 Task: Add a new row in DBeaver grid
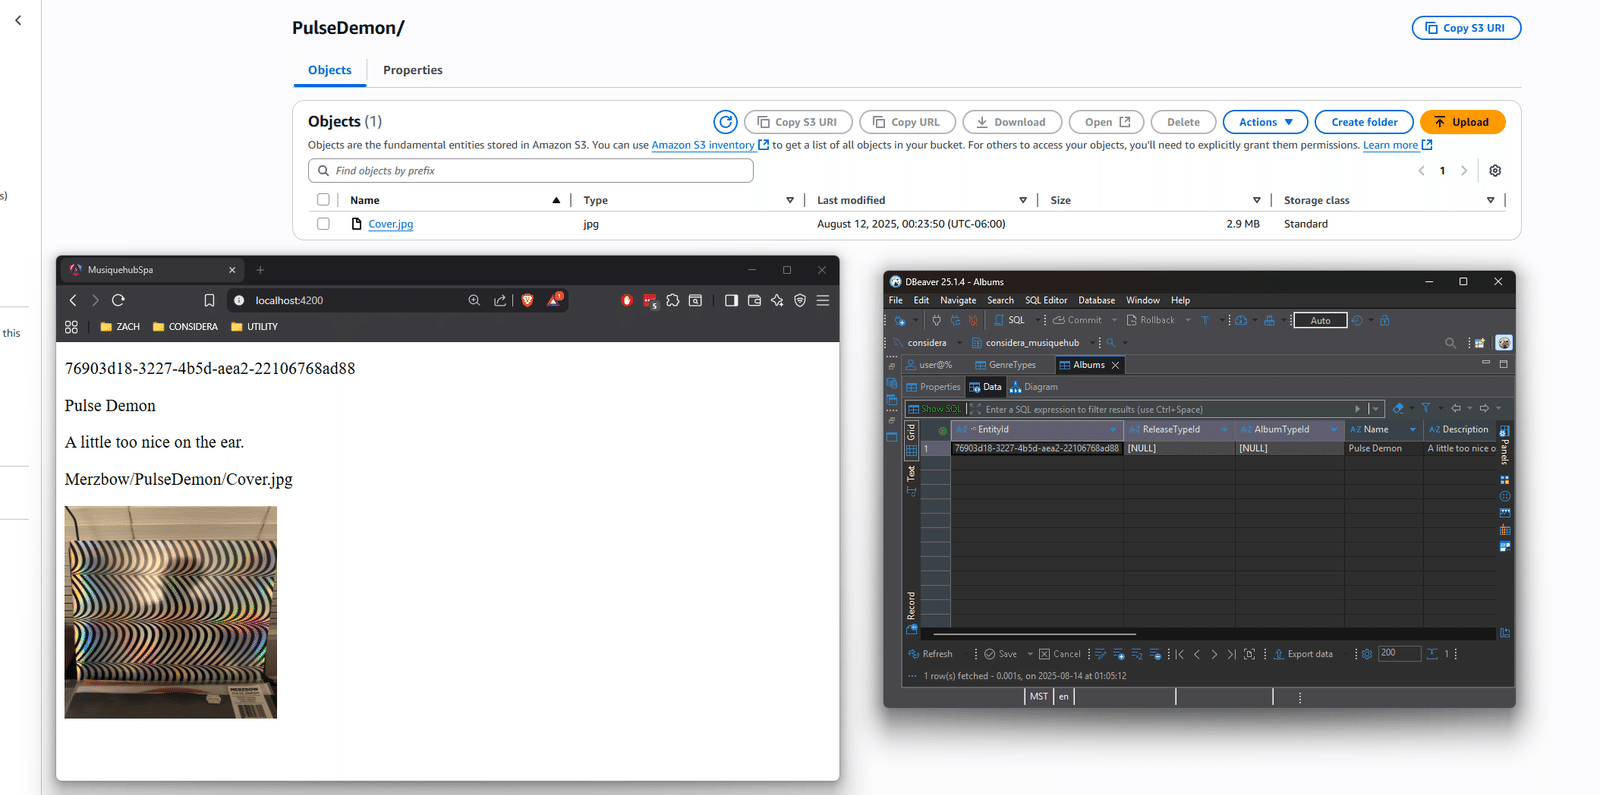(x=1118, y=654)
